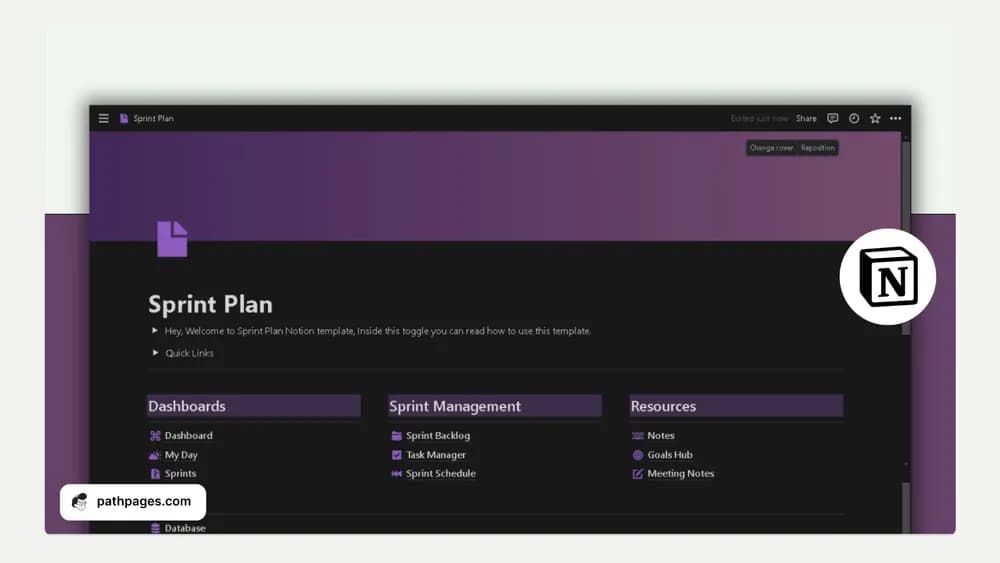Image resolution: width=1000 pixels, height=563 pixels.
Task: Click Change cover button
Action: (x=771, y=148)
